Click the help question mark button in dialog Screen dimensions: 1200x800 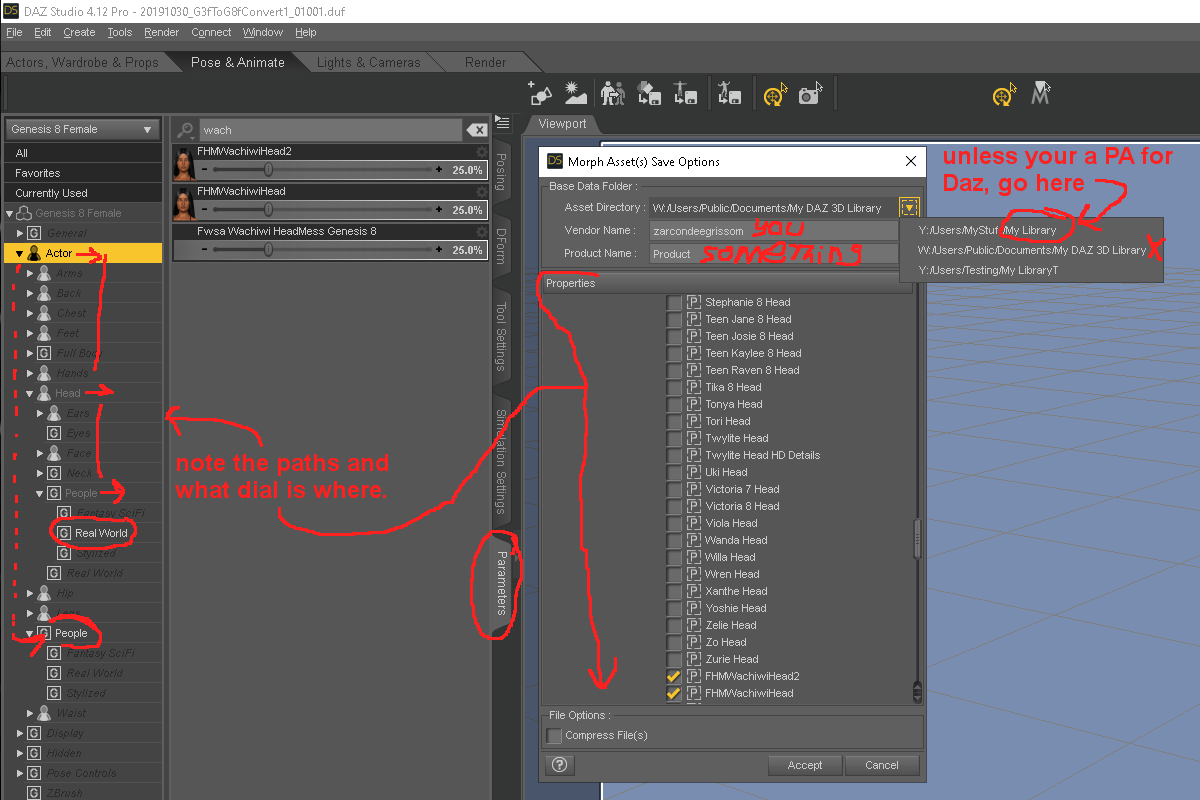pos(560,765)
